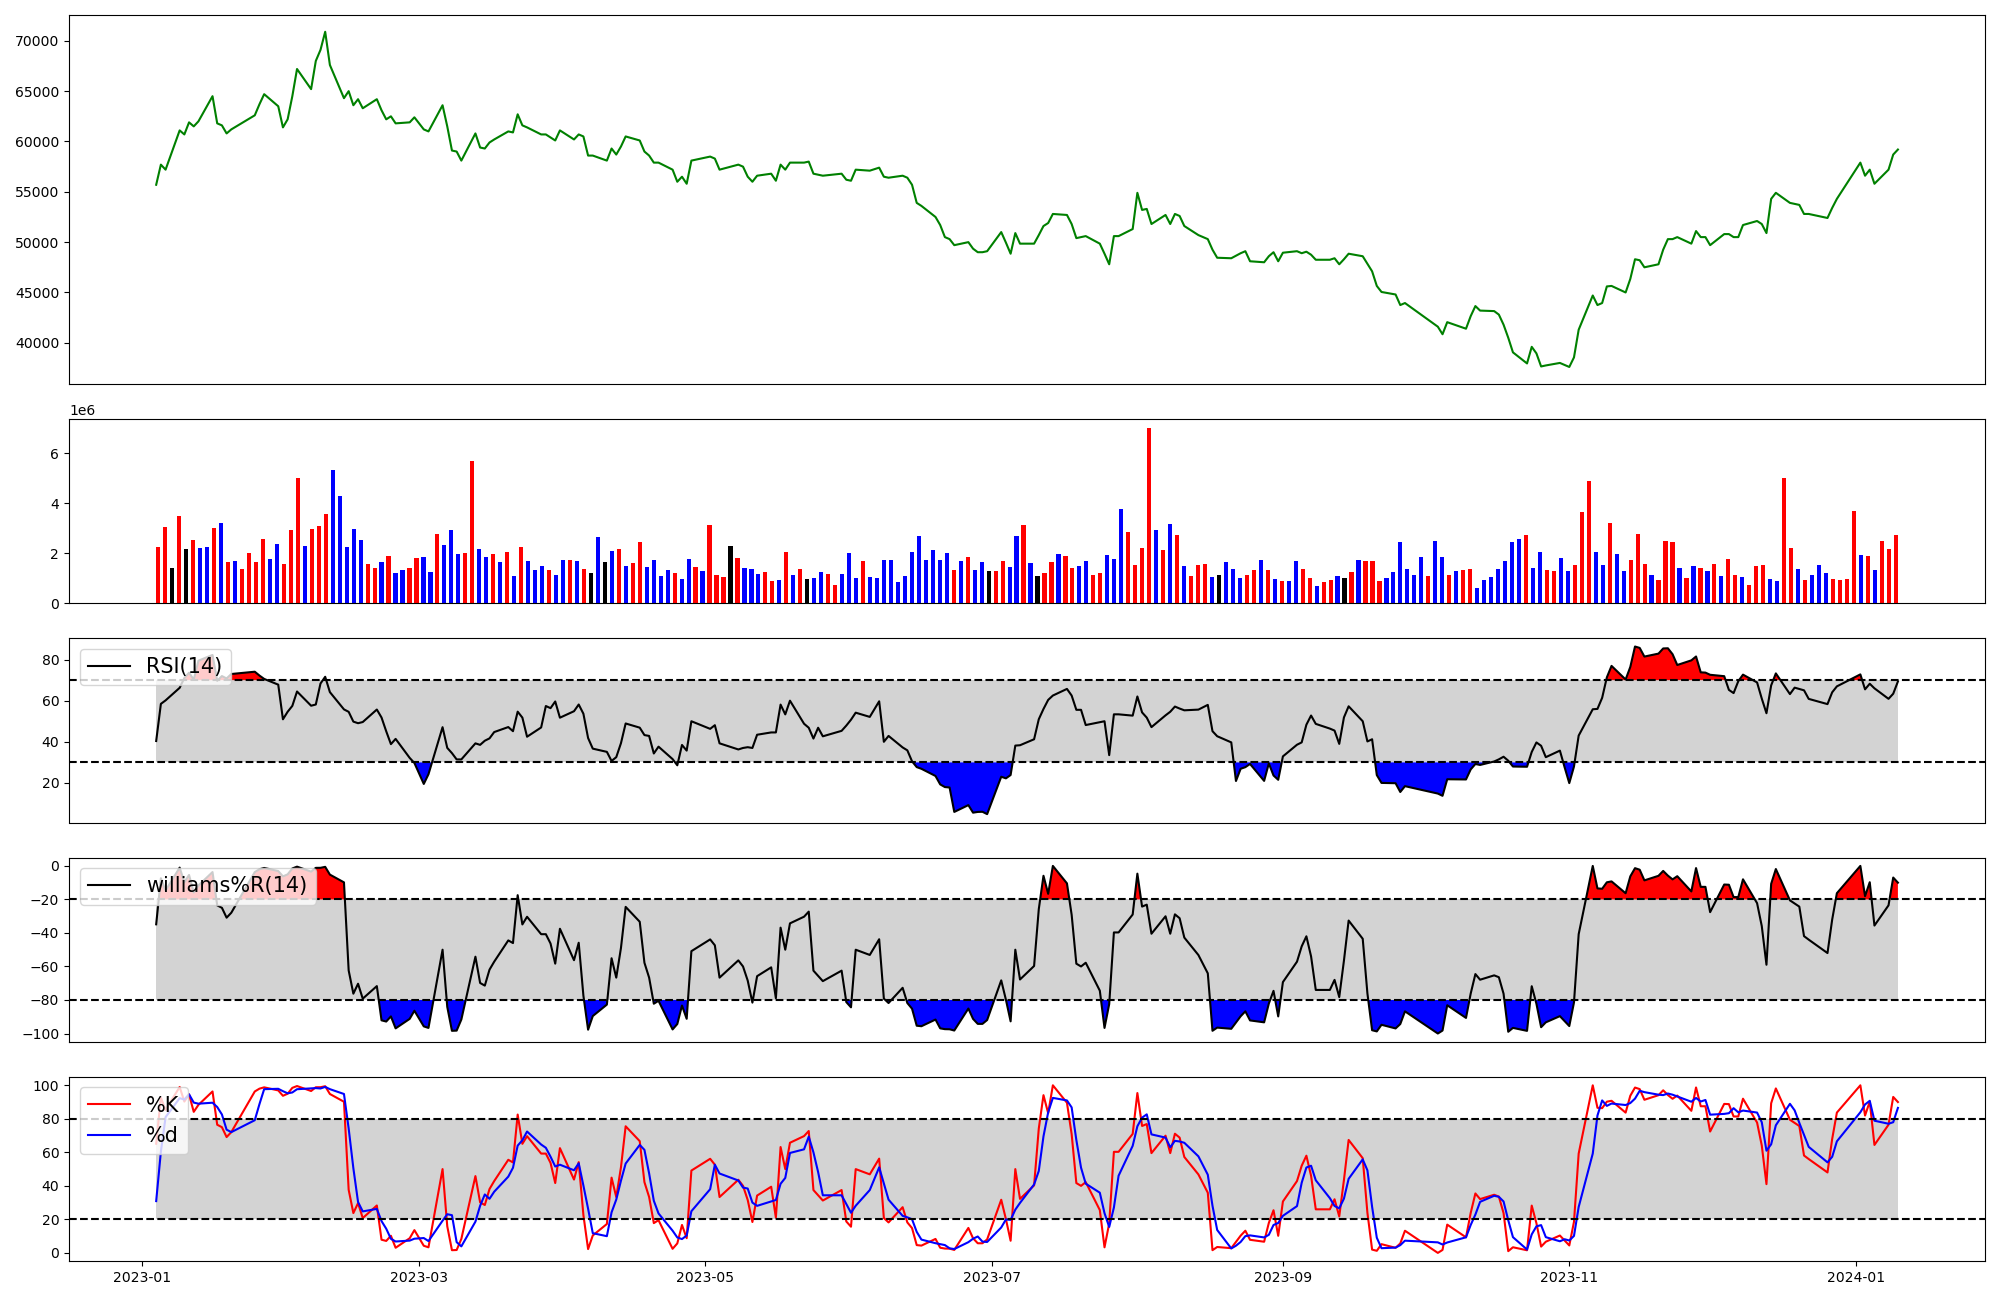Click the %d legend entry text

pos(162,1135)
